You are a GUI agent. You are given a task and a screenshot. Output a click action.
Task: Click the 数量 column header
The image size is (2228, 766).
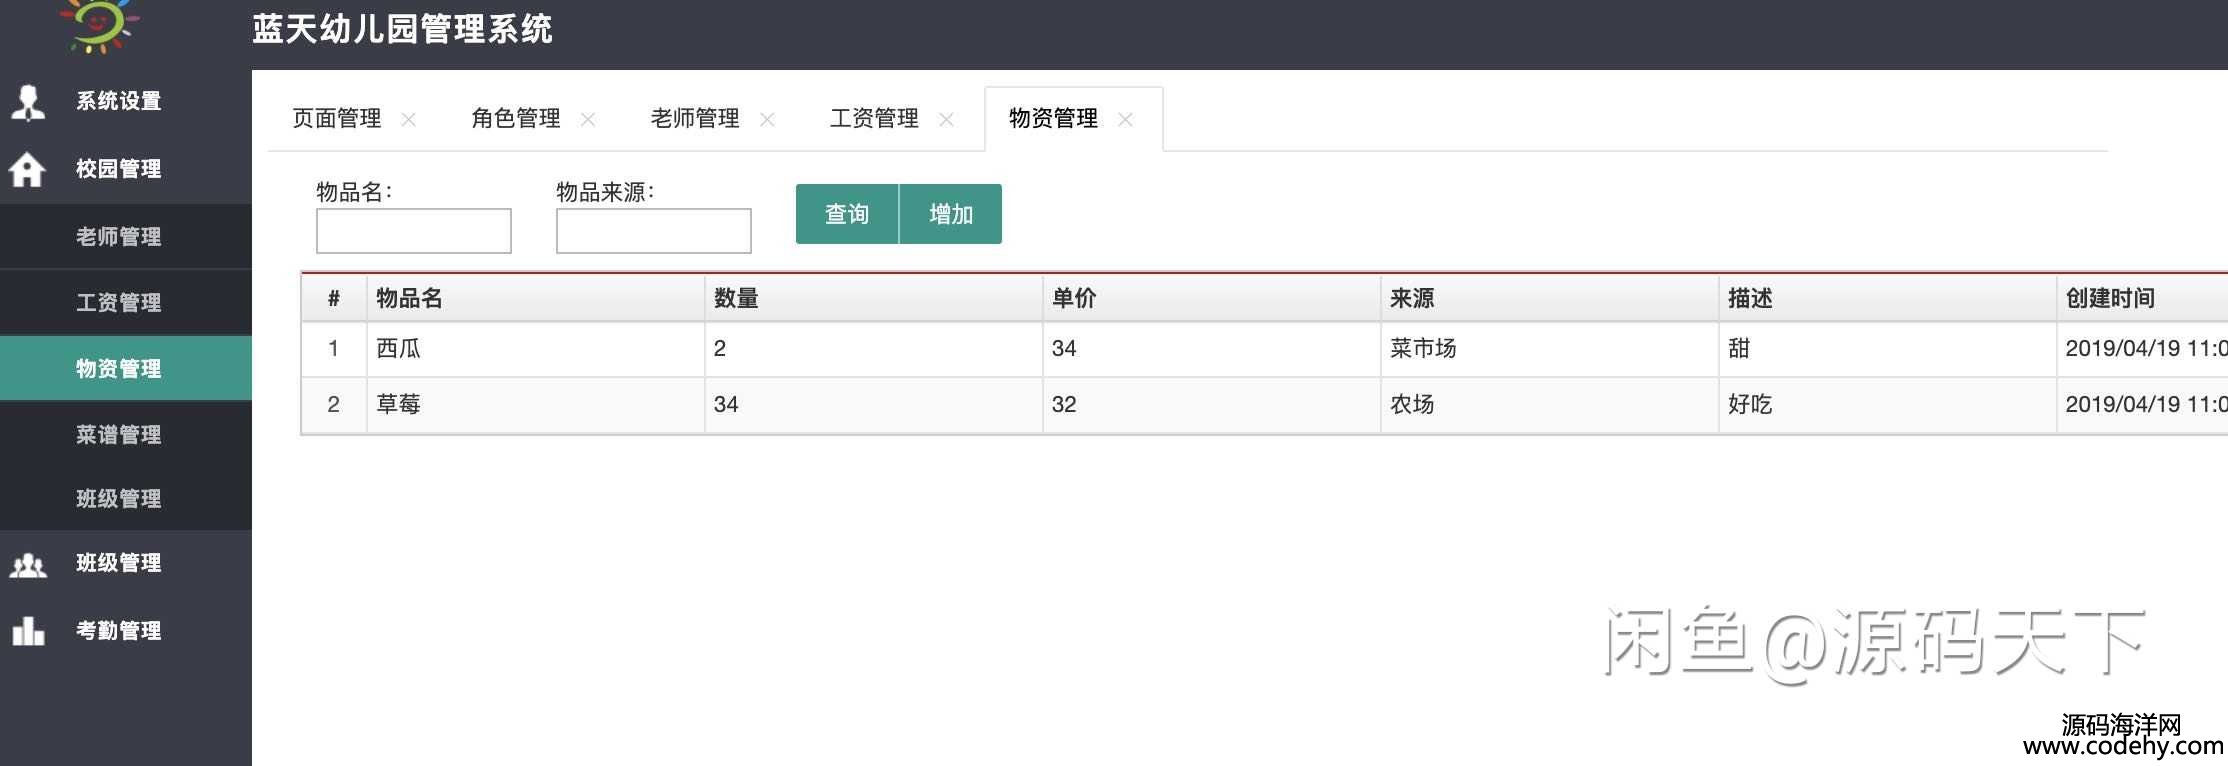point(874,298)
